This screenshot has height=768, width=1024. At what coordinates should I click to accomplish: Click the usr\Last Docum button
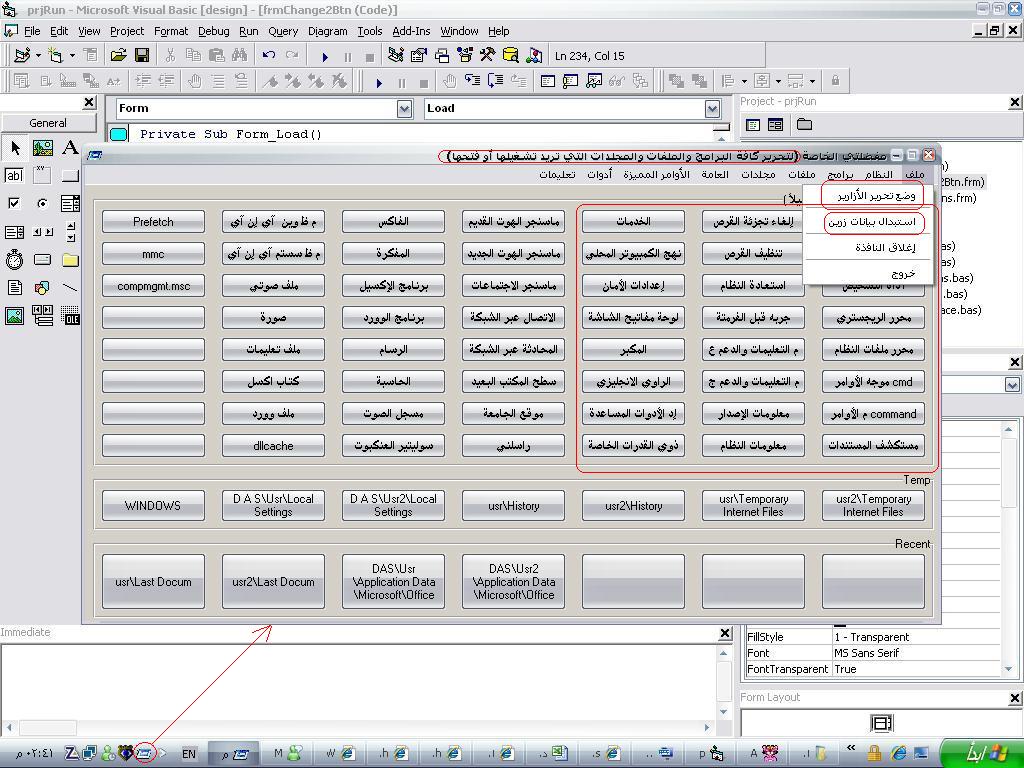(x=153, y=582)
